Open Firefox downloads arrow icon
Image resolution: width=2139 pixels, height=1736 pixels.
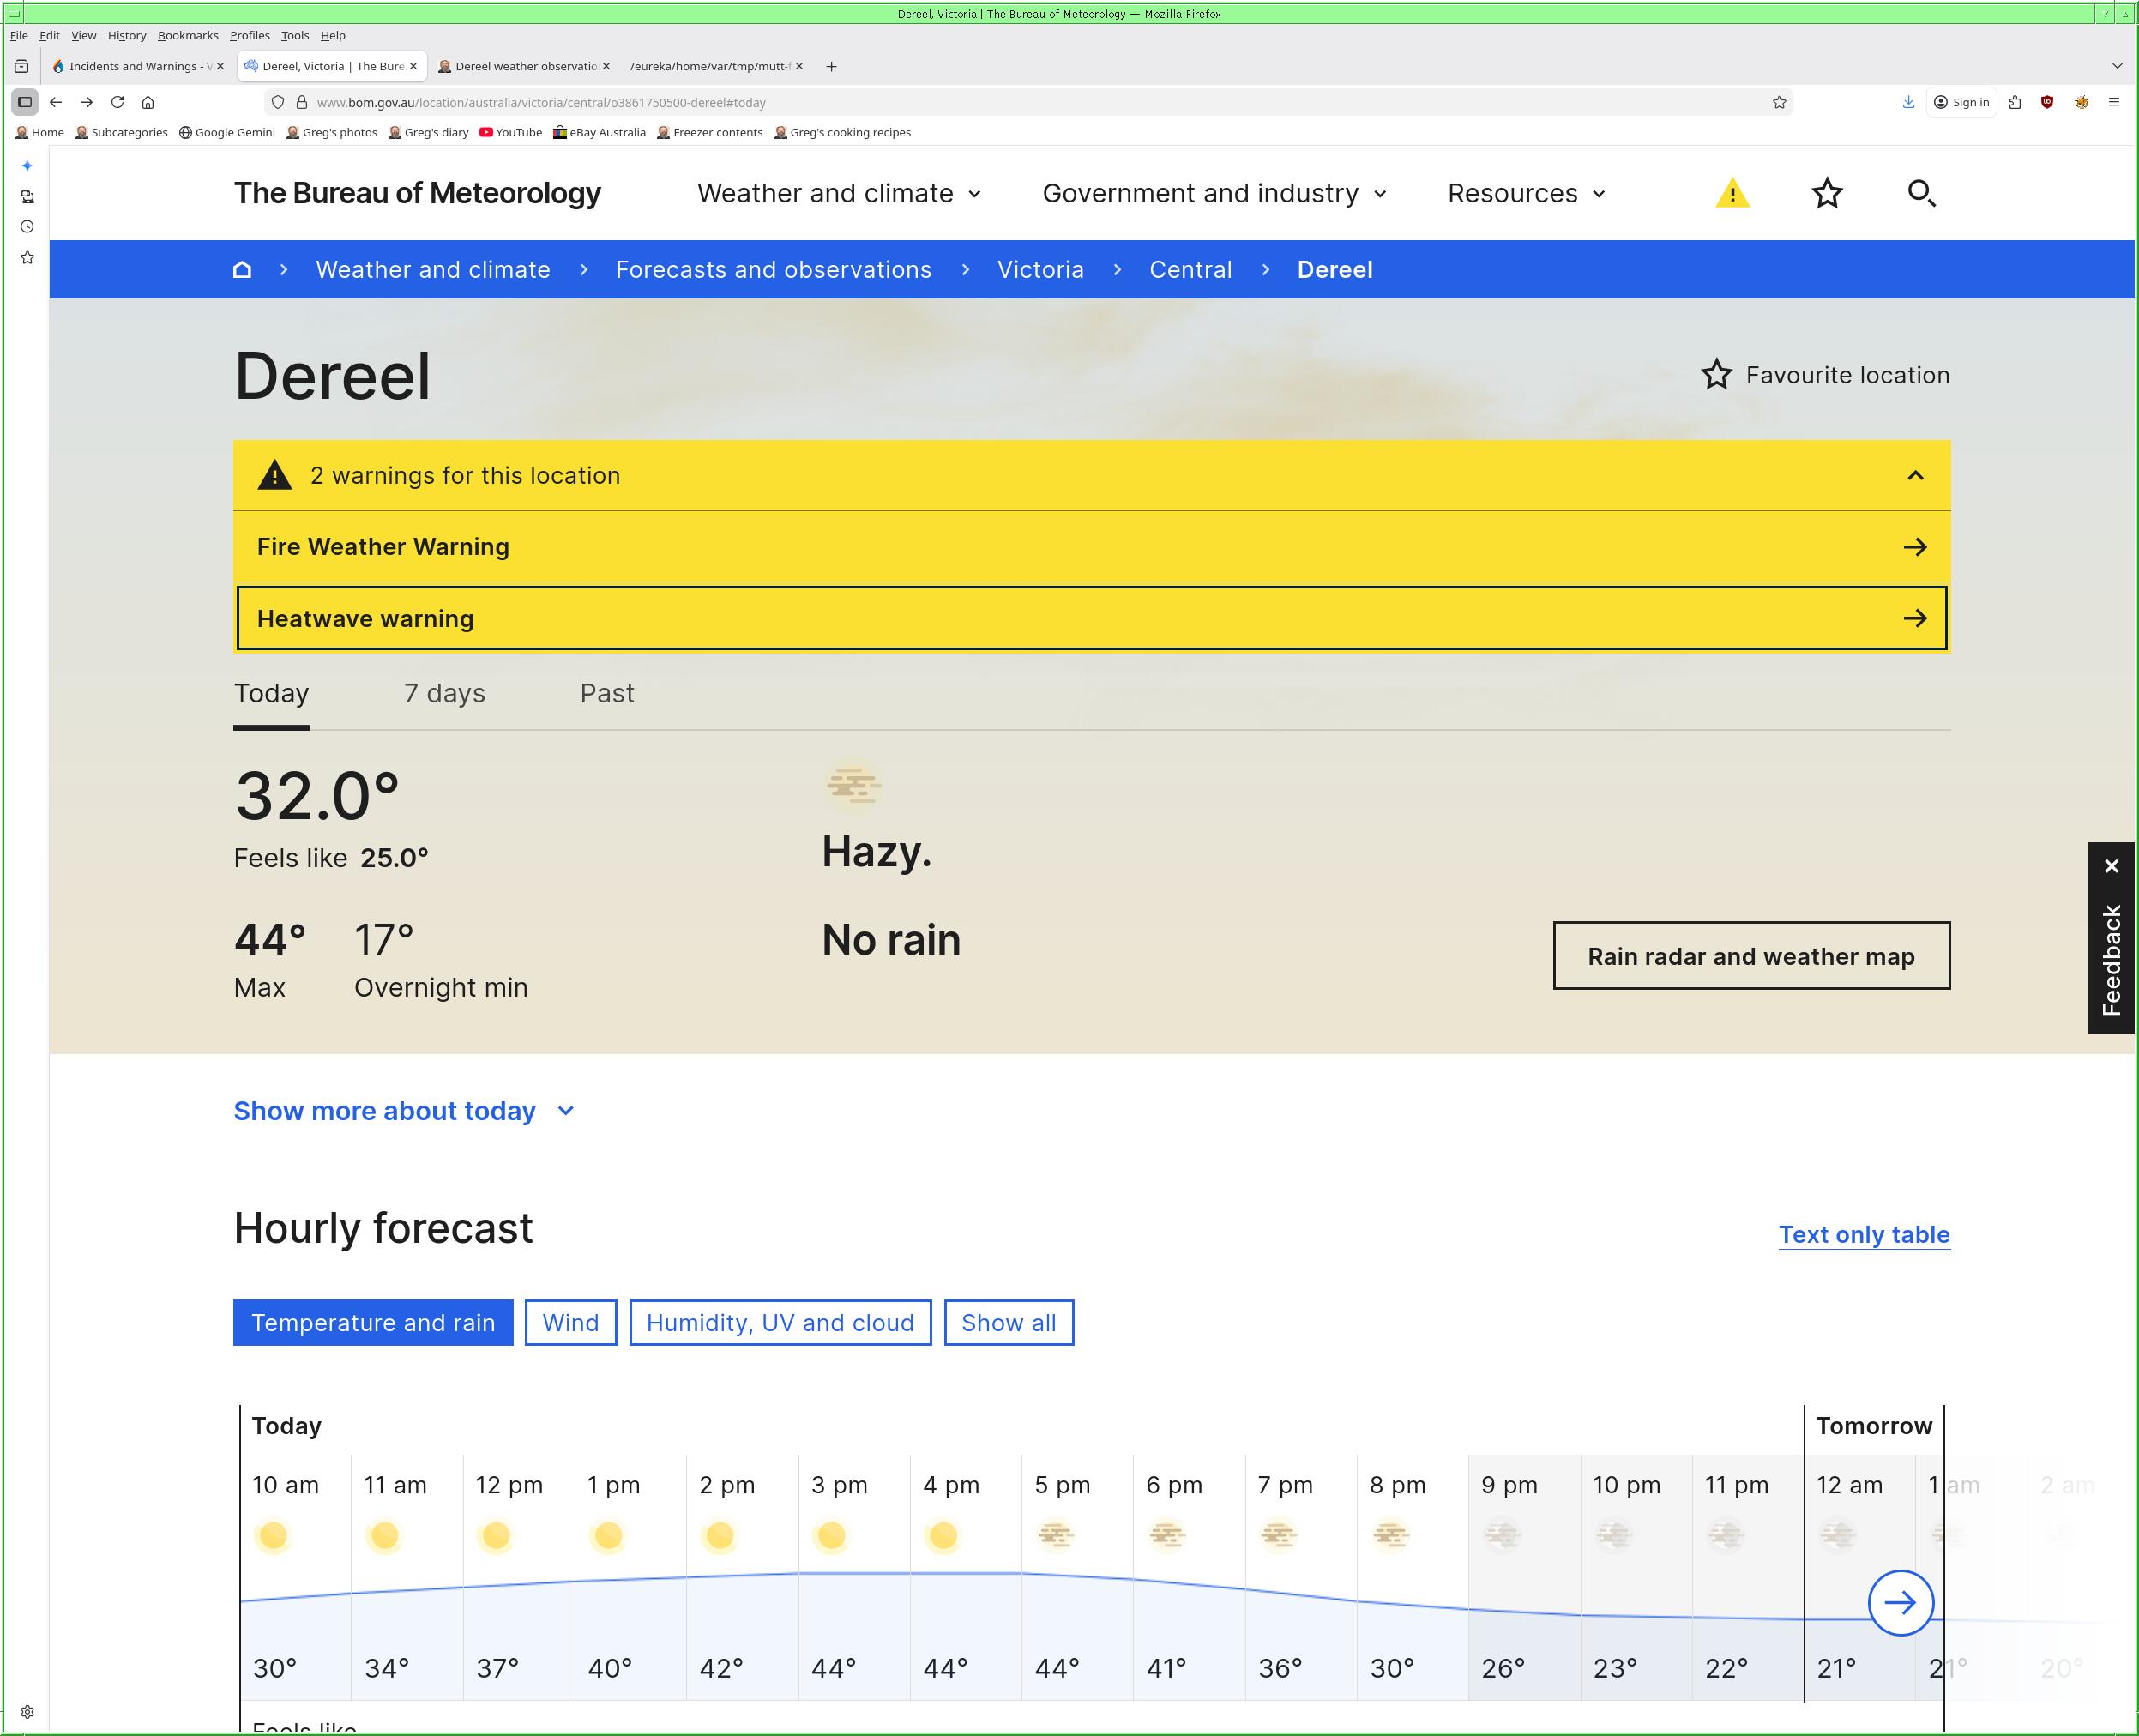coord(1908,102)
